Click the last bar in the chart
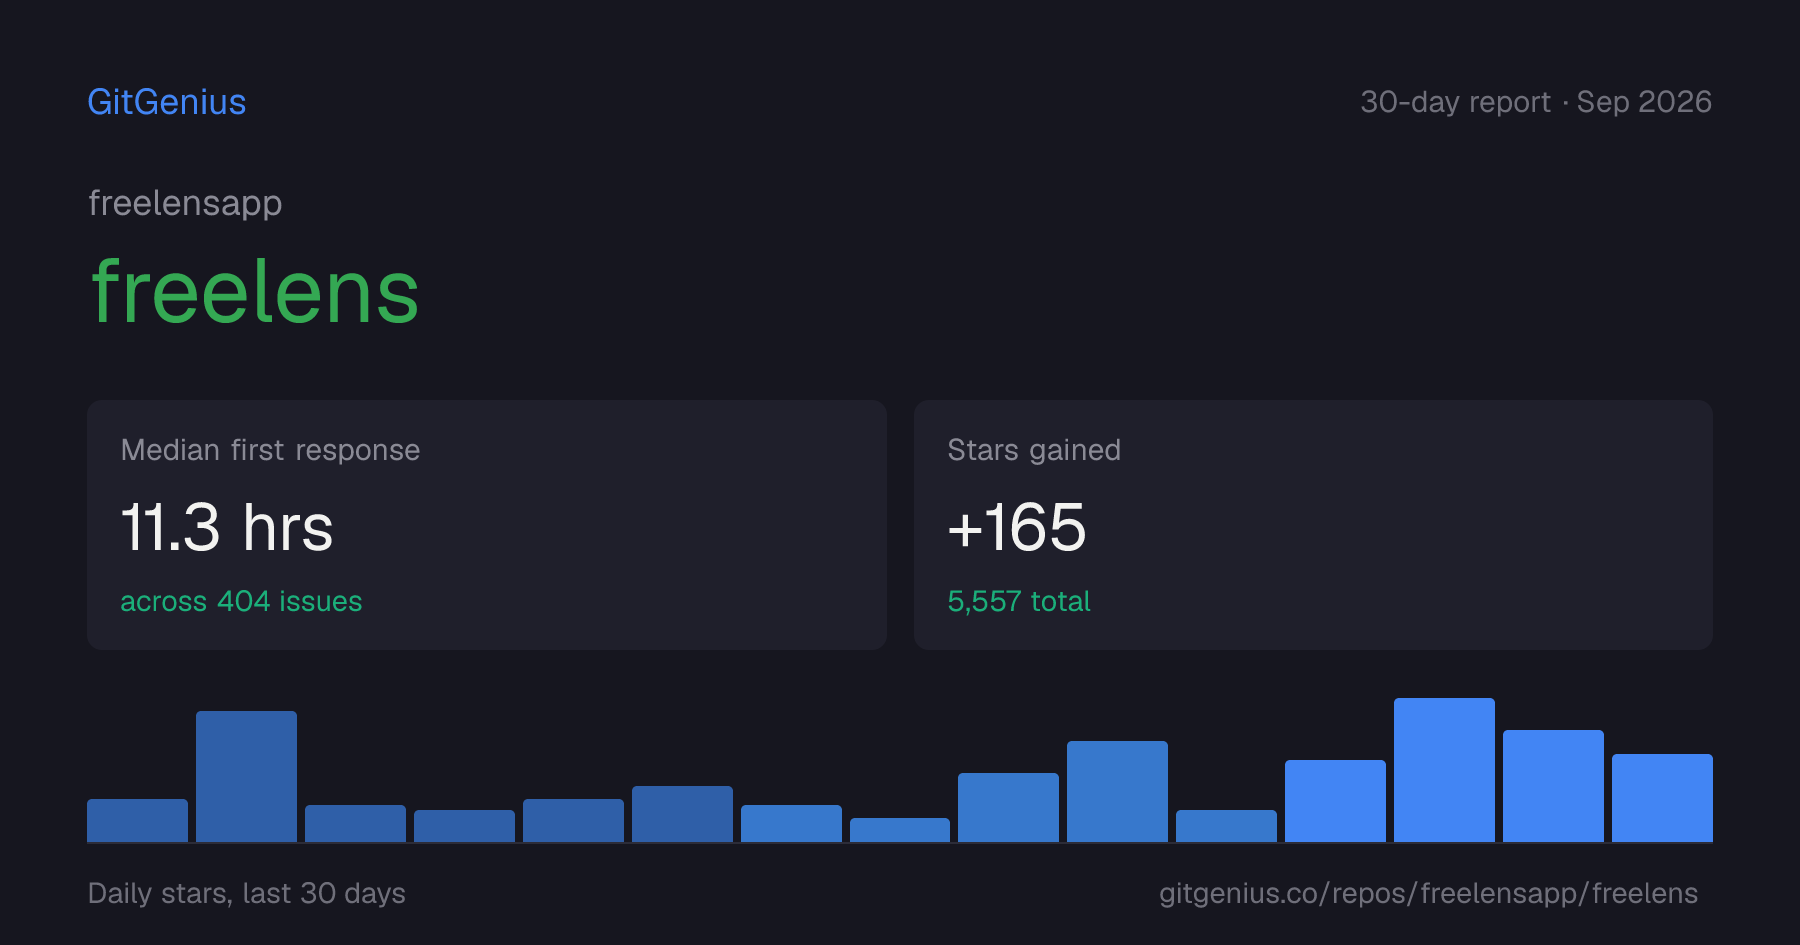1800x945 pixels. 1662,798
